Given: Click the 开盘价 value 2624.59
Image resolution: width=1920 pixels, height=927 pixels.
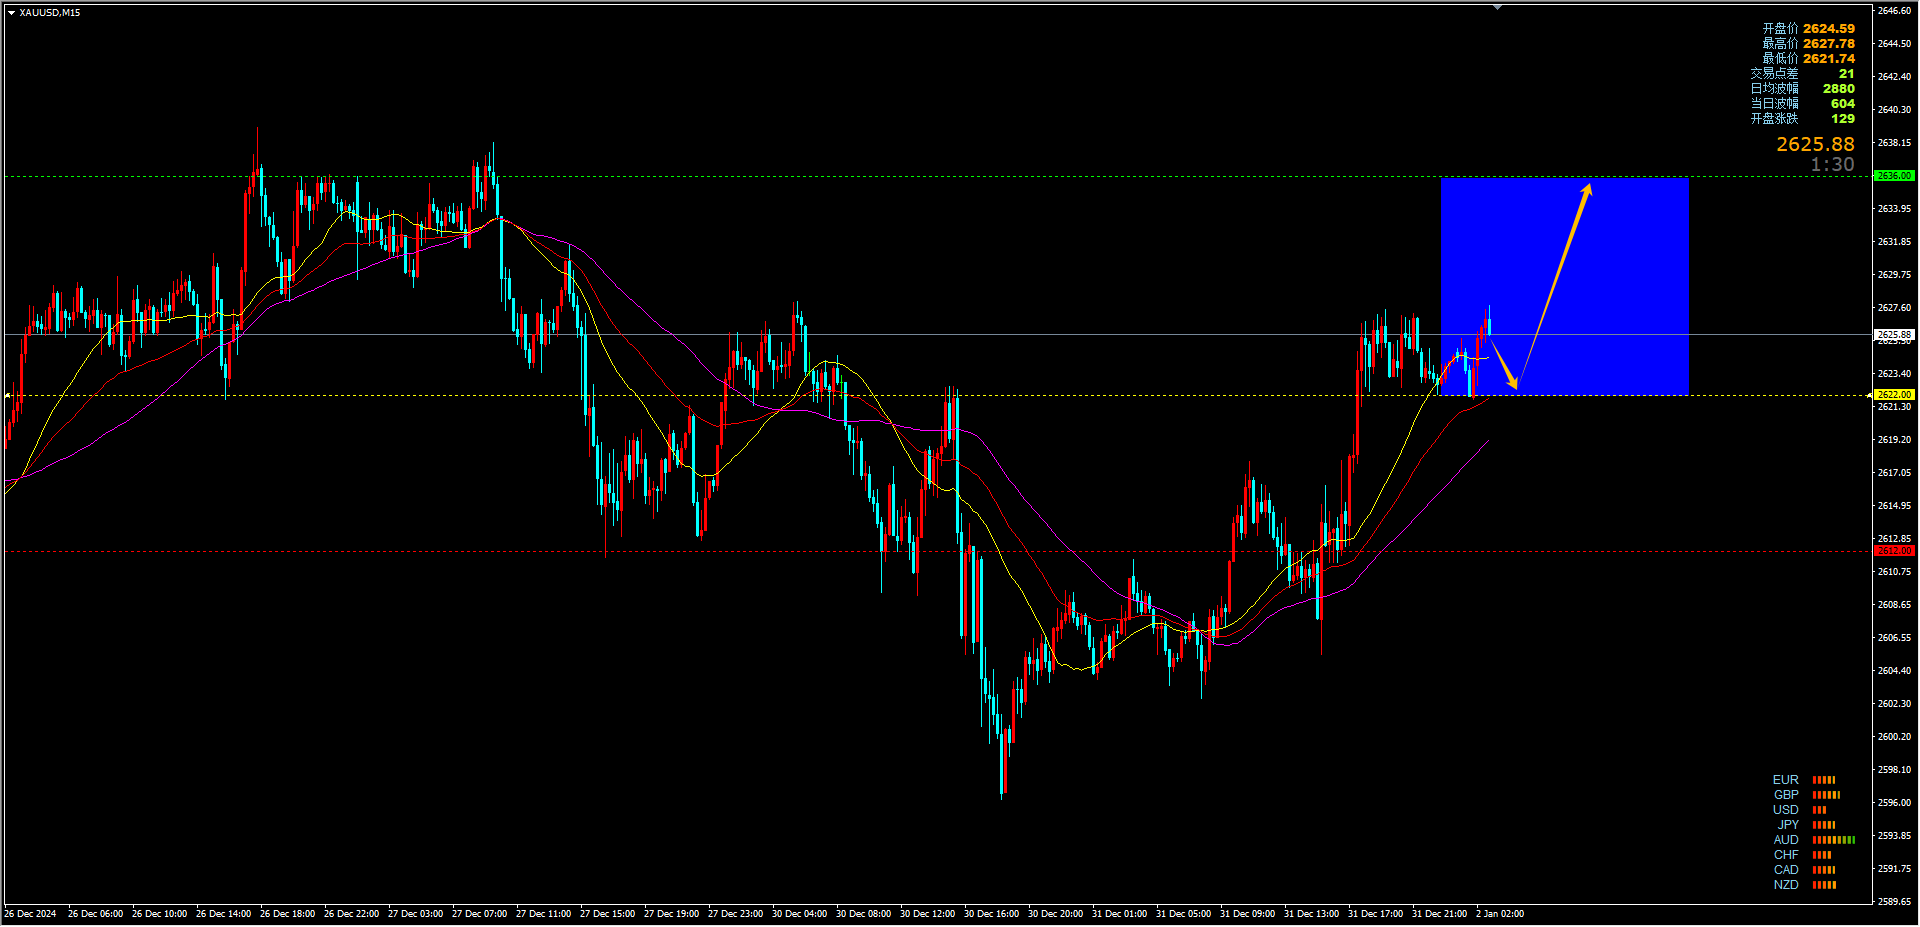Looking at the screenshot, I should (1829, 29).
